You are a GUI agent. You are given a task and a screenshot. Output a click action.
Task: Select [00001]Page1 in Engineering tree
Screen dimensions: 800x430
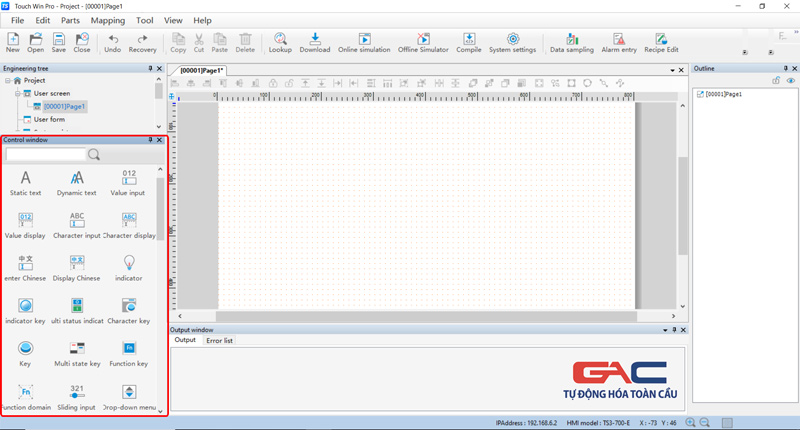(64, 107)
